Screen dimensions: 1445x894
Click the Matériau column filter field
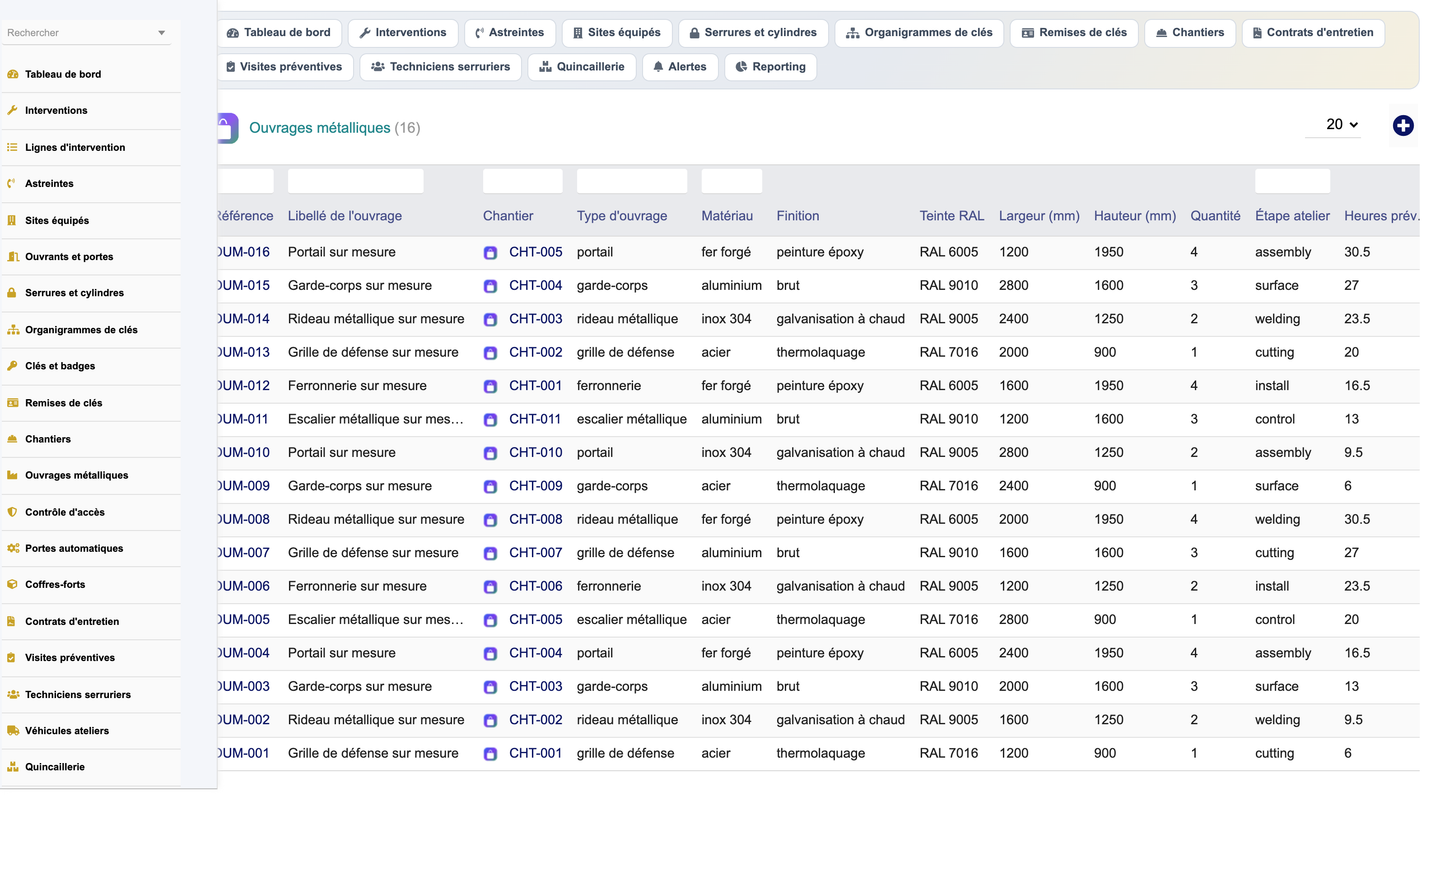(x=732, y=181)
